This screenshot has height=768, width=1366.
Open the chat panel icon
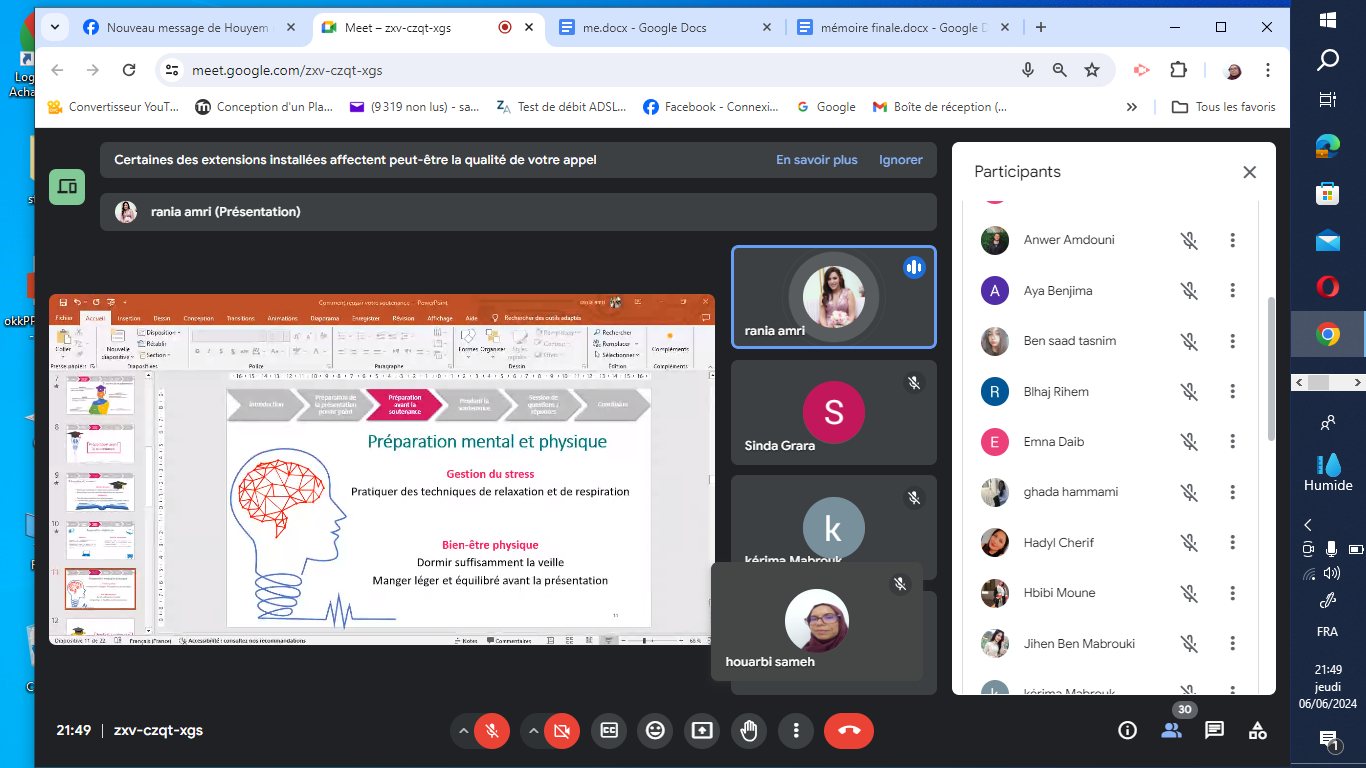(1214, 730)
